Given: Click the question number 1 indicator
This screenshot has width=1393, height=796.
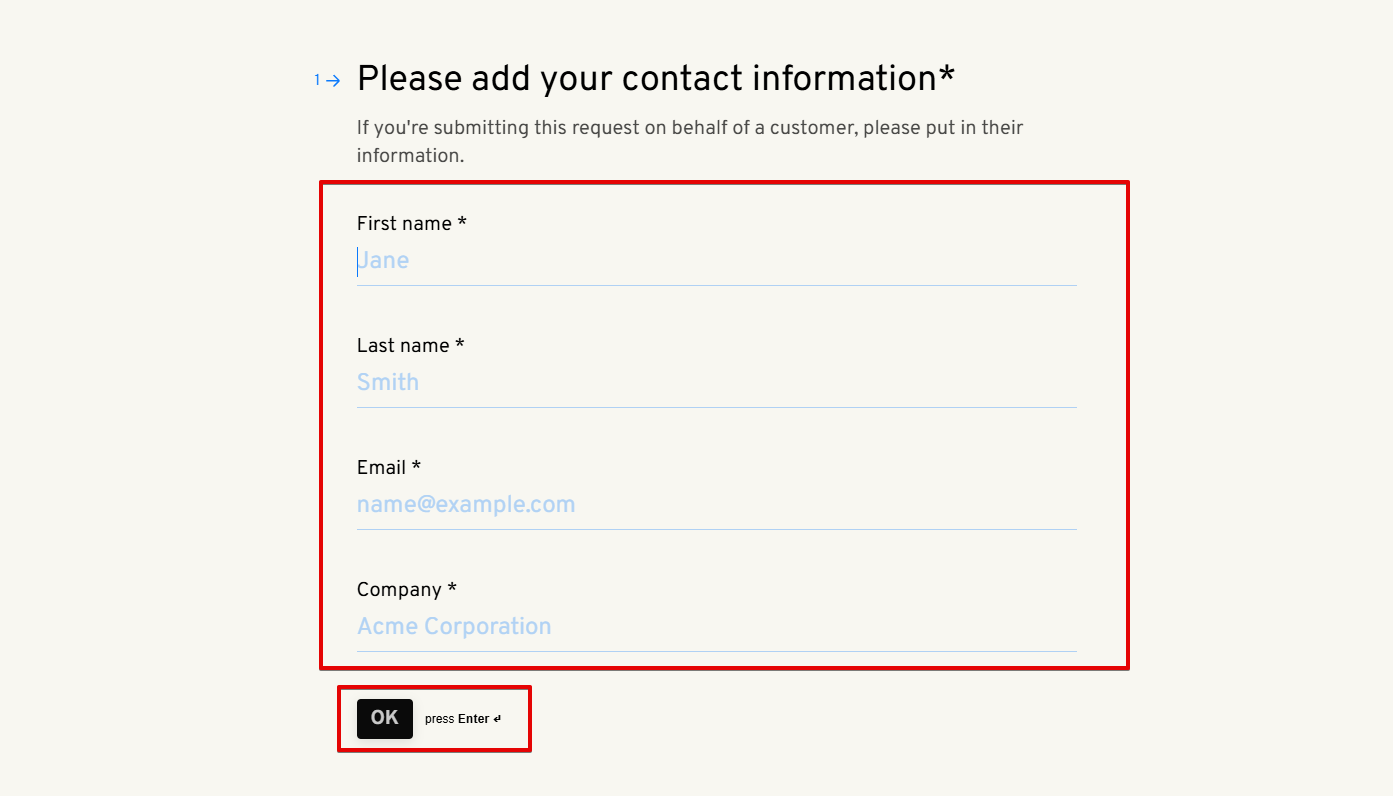Looking at the screenshot, I should pos(318,79).
